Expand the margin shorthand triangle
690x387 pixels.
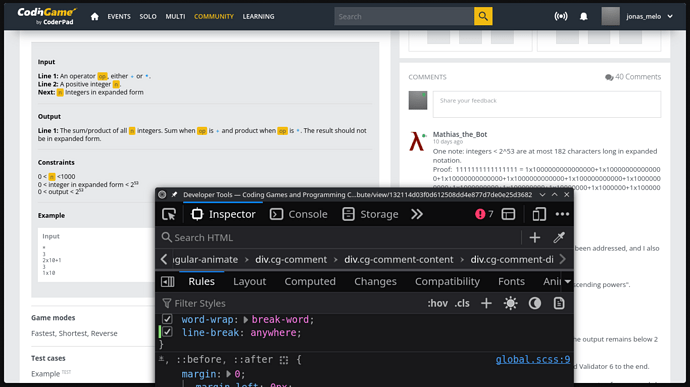point(229,374)
